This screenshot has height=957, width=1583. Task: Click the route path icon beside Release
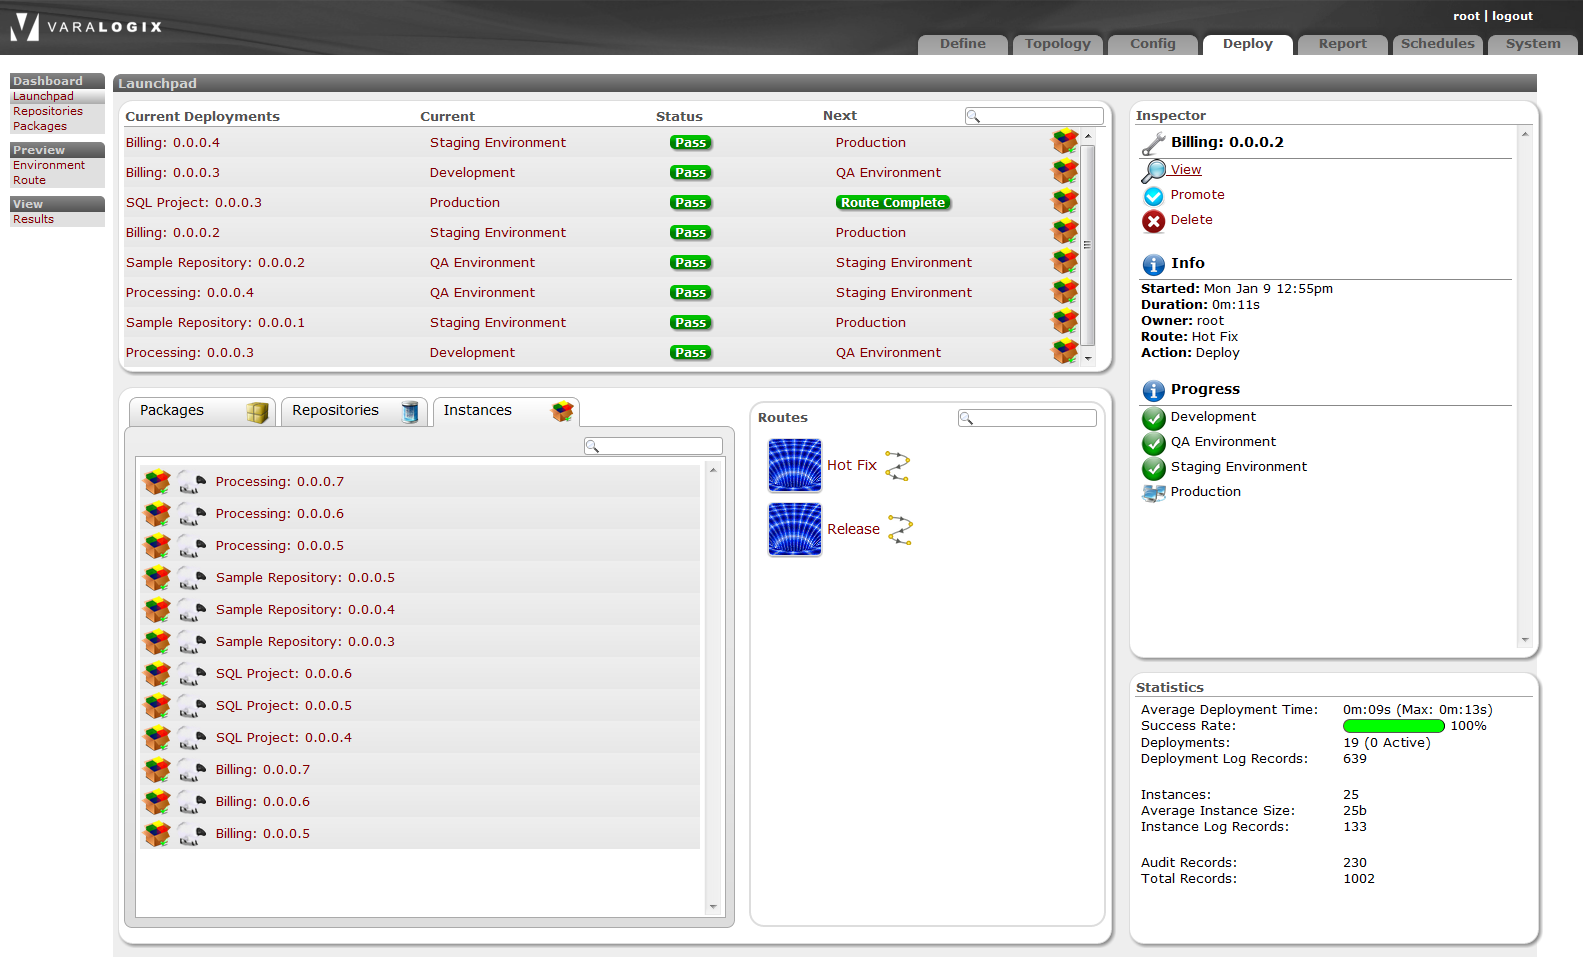pyautogui.click(x=901, y=530)
